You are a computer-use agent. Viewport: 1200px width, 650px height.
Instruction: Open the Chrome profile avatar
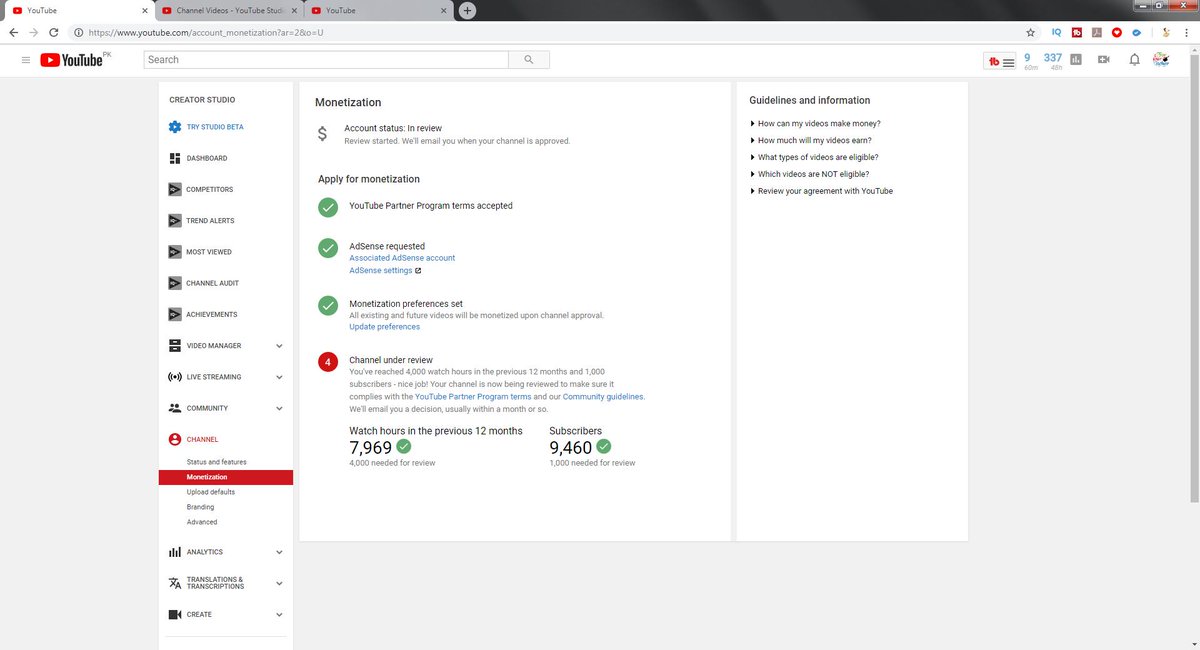click(x=1166, y=32)
